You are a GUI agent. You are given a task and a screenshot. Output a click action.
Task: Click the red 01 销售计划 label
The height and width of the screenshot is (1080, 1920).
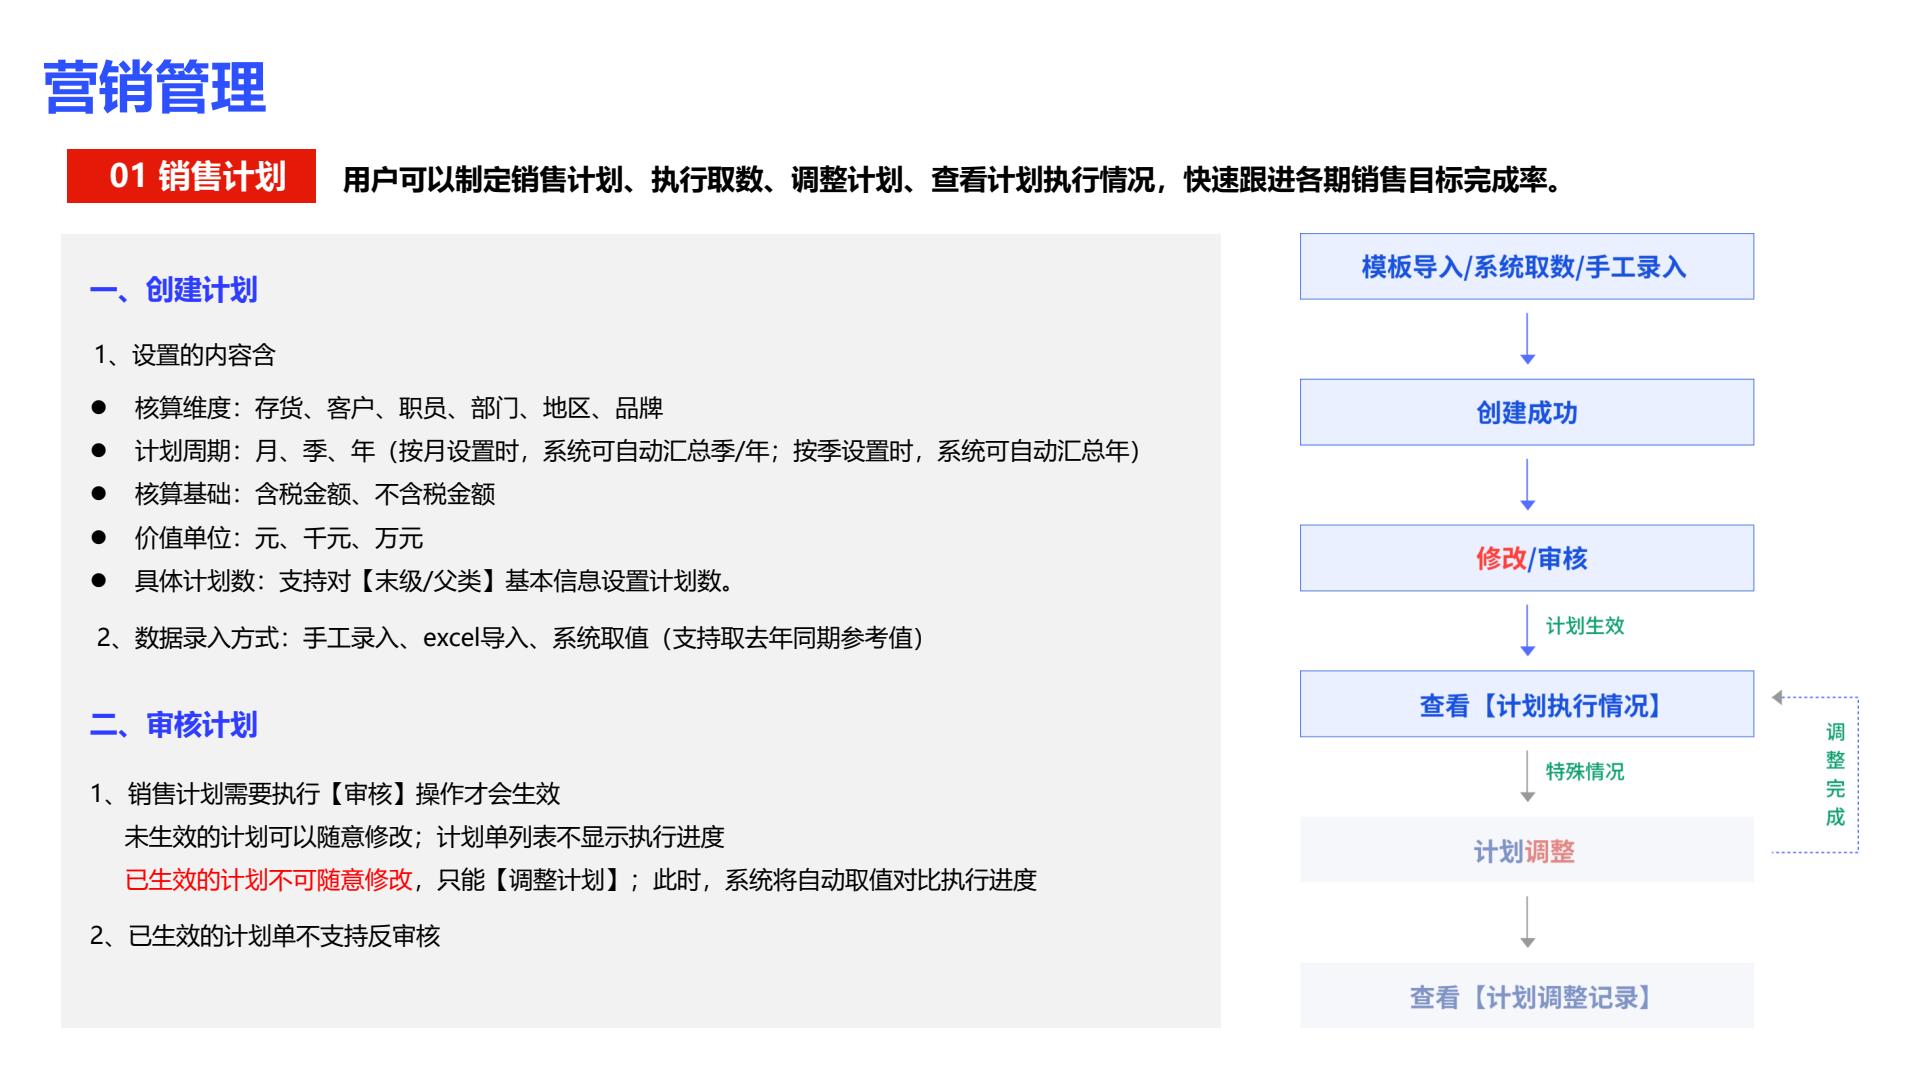(x=191, y=176)
